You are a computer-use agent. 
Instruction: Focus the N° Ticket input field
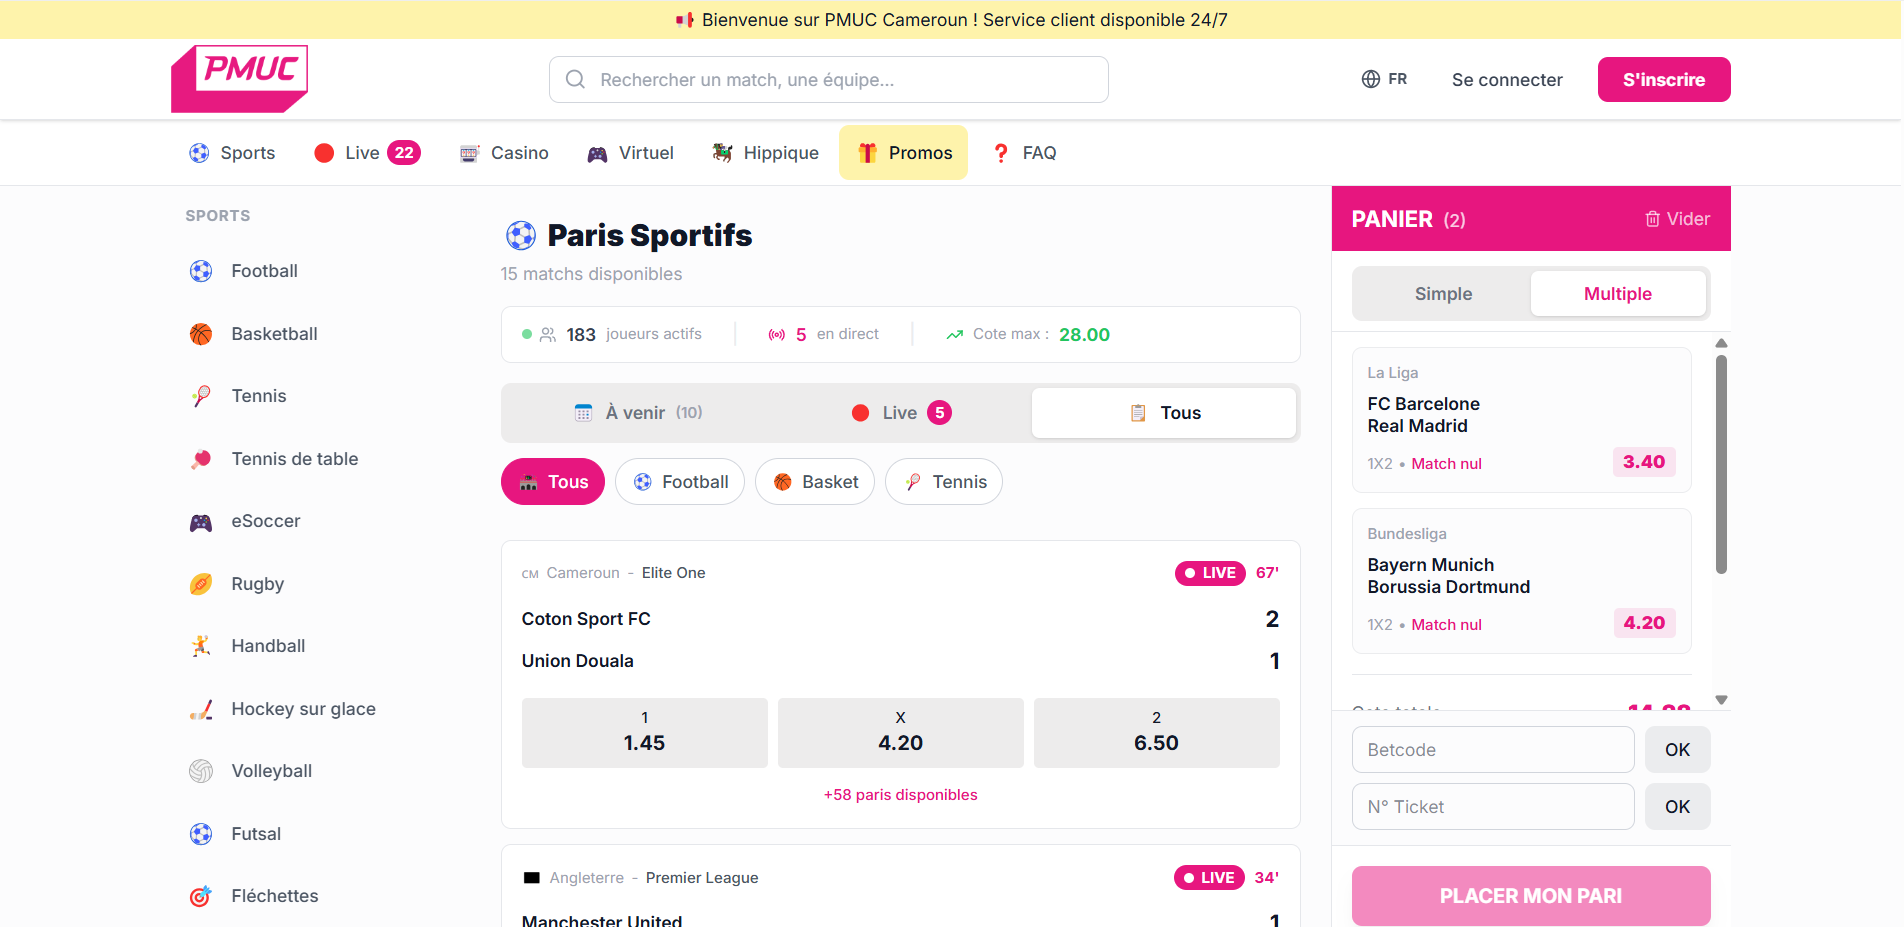[1493, 807]
